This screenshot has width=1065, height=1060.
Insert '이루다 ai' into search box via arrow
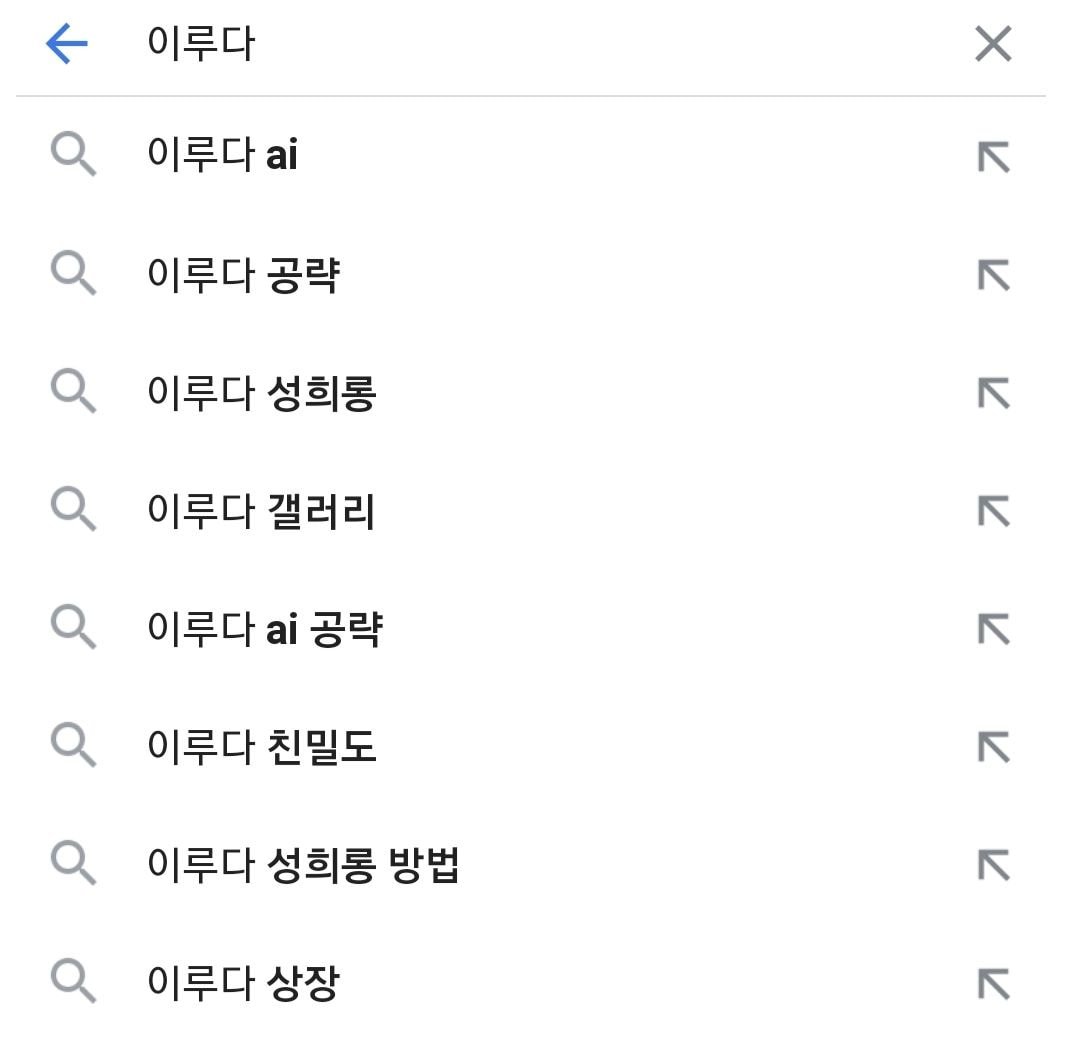click(x=993, y=157)
